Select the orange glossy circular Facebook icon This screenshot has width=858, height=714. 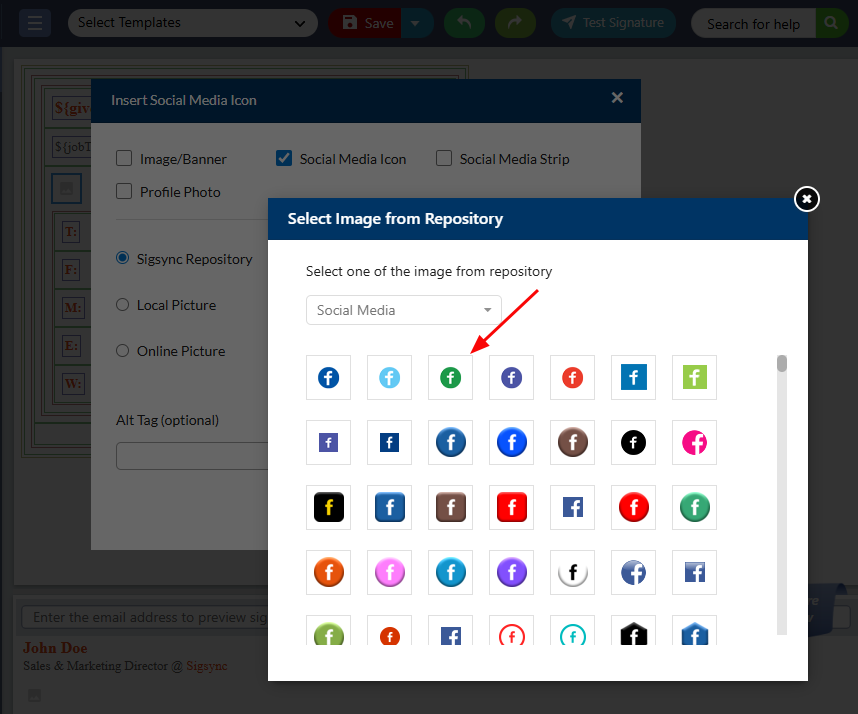(x=328, y=572)
